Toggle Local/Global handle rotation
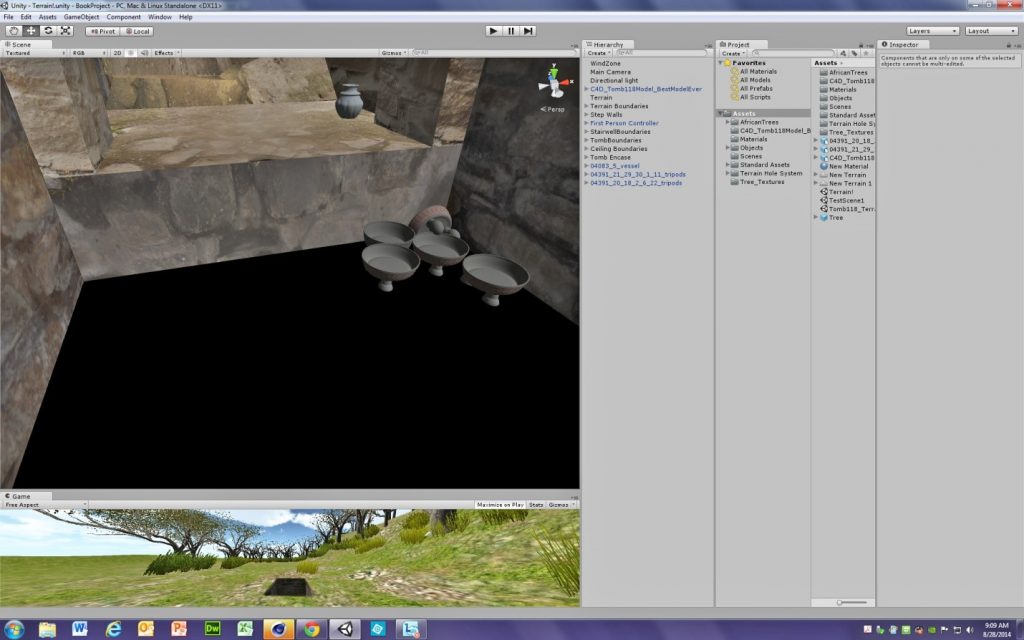The image size is (1024, 640). [137, 31]
